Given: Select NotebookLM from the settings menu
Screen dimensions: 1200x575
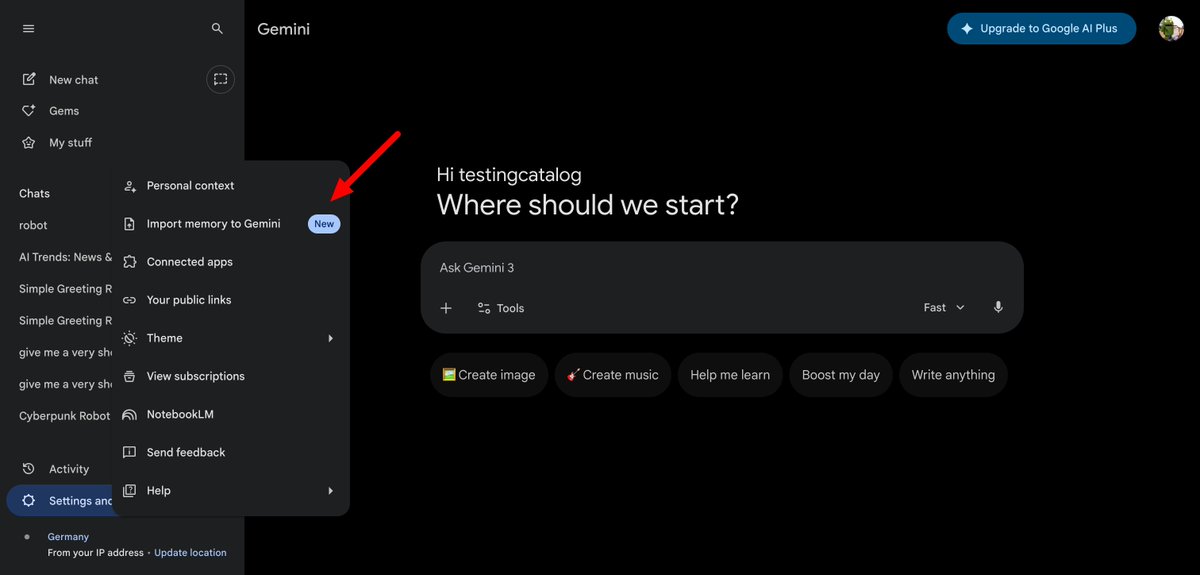Looking at the screenshot, I should [x=231, y=414].
